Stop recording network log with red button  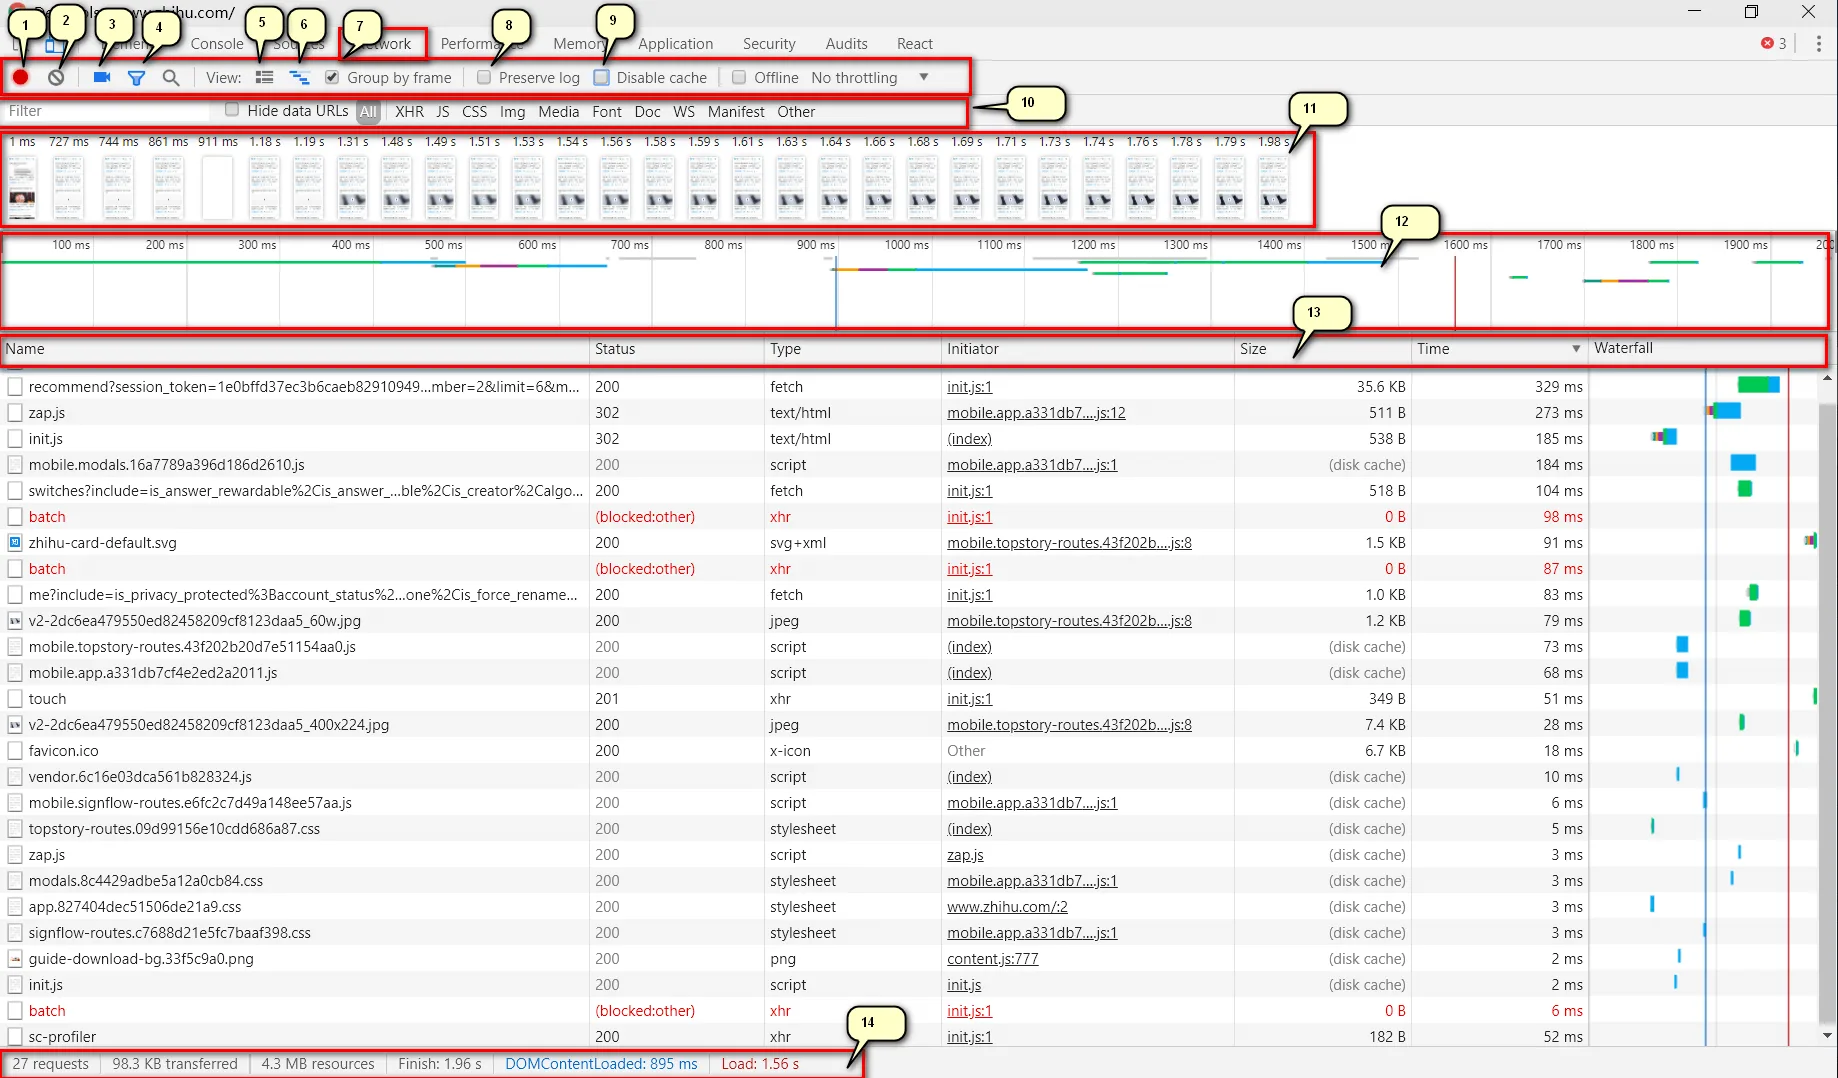pyautogui.click(x=20, y=77)
